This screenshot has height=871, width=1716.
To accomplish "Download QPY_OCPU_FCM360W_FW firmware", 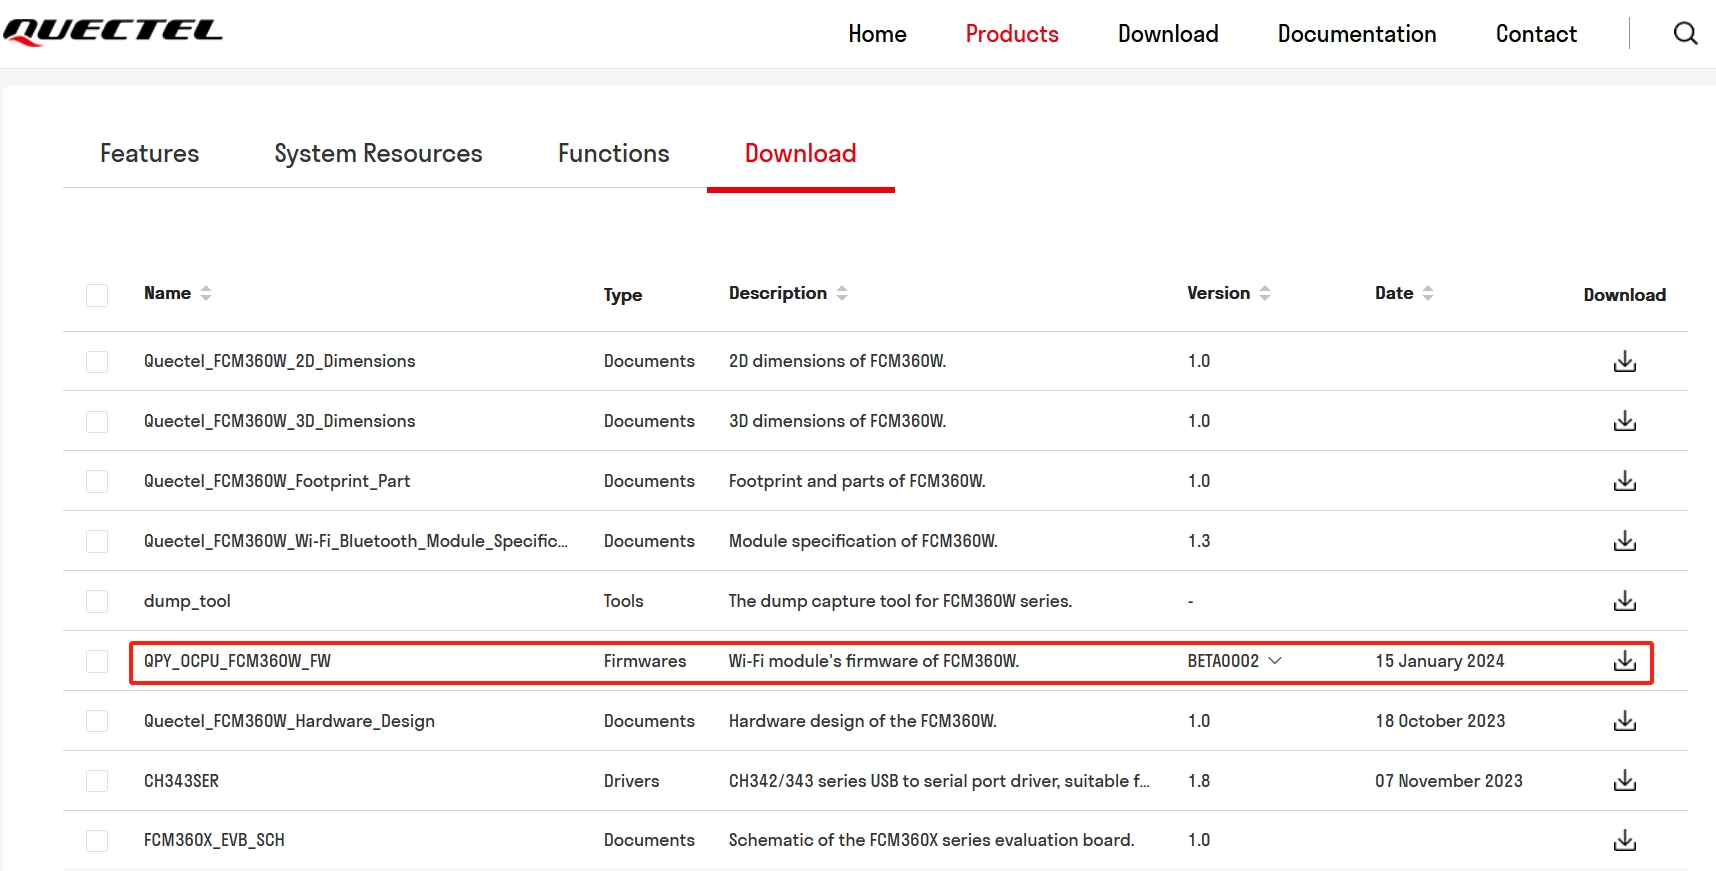I will 1625,661.
